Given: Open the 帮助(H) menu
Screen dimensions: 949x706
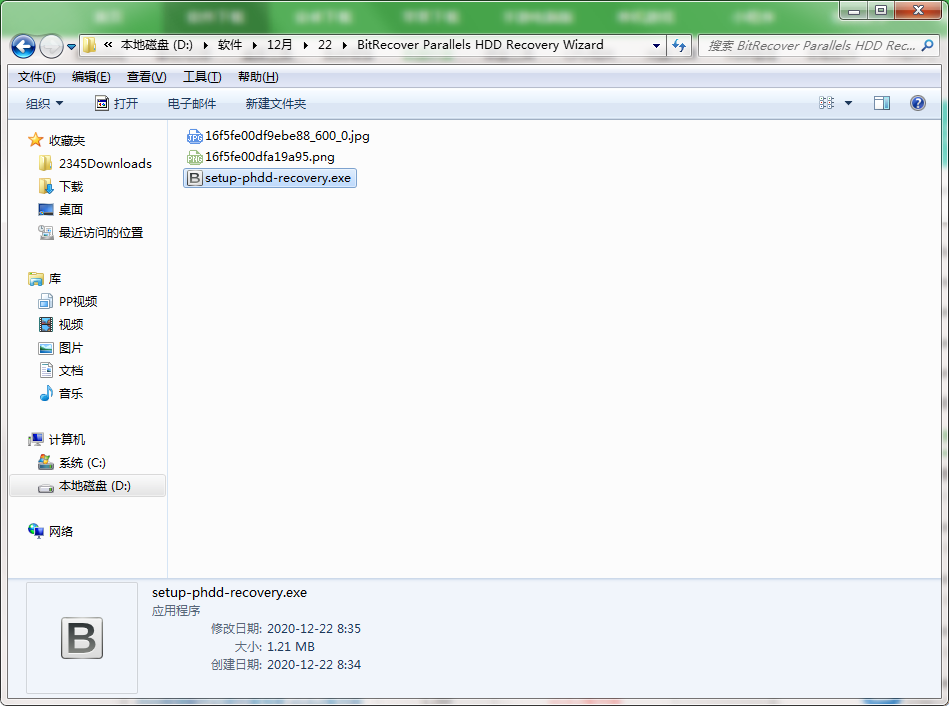Looking at the screenshot, I should point(258,77).
